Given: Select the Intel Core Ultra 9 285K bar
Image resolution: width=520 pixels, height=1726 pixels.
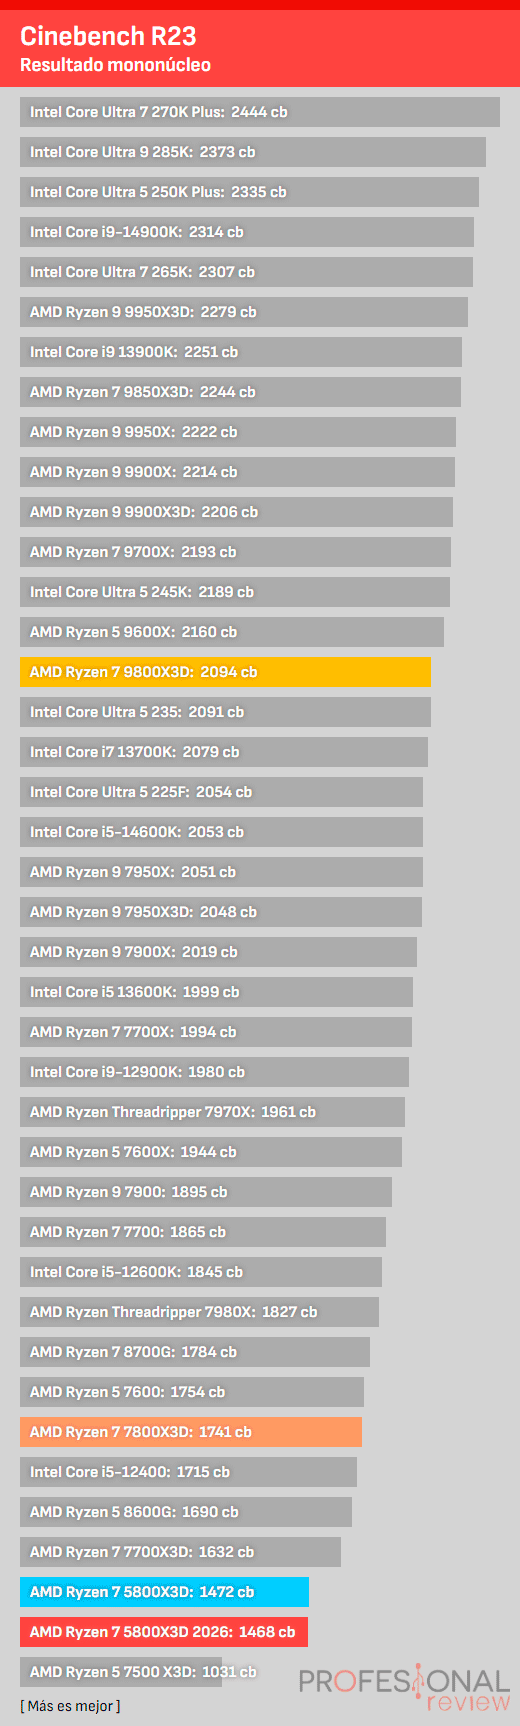Looking at the screenshot, I should click(253, 152).
